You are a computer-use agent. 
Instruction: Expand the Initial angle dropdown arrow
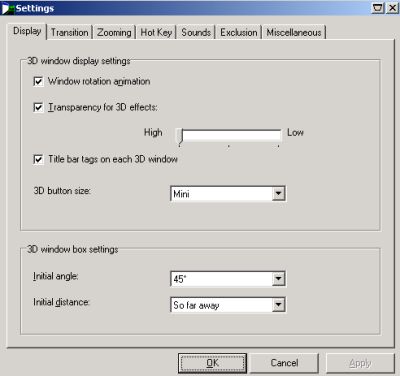pos(278,279)
